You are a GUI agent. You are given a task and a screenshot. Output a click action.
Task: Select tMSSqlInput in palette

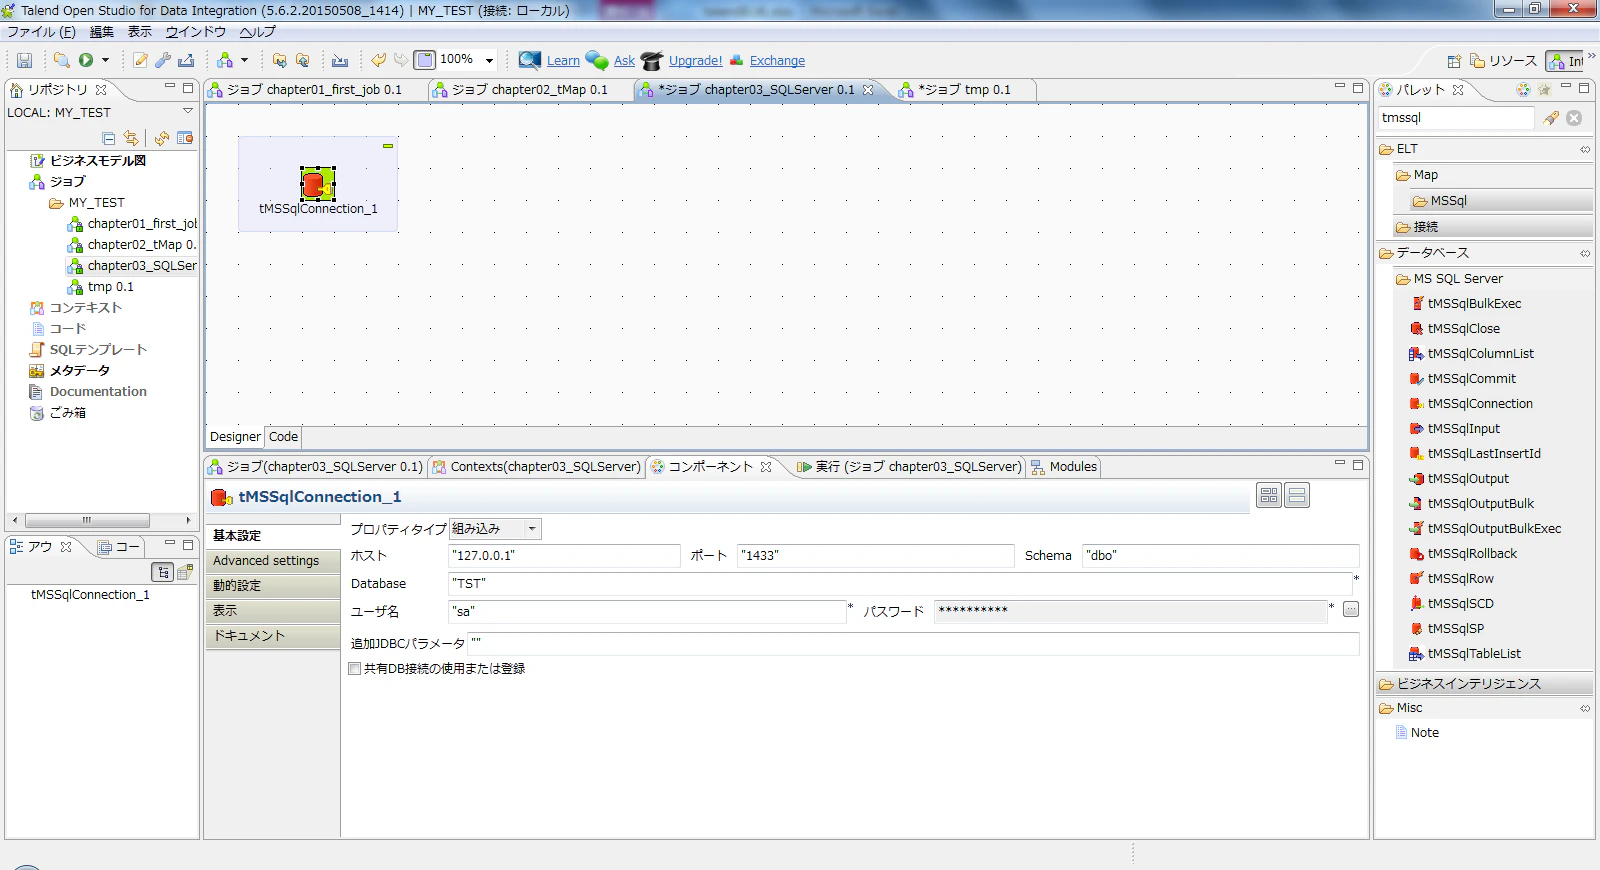(x=1463, y=429)
